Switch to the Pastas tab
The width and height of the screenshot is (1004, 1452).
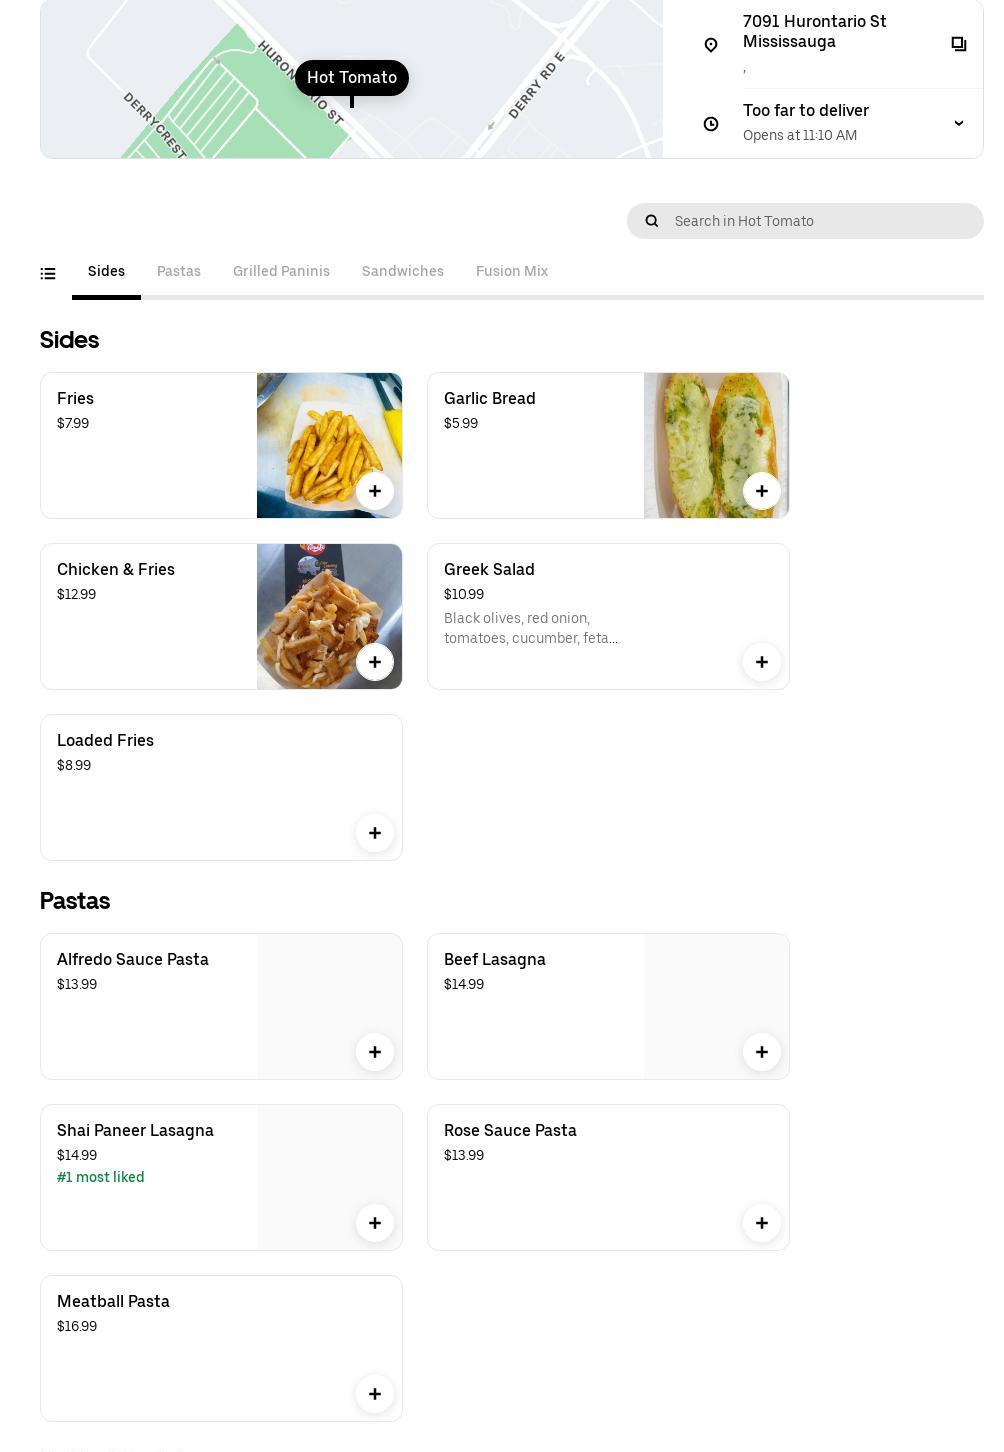[179, 272]
